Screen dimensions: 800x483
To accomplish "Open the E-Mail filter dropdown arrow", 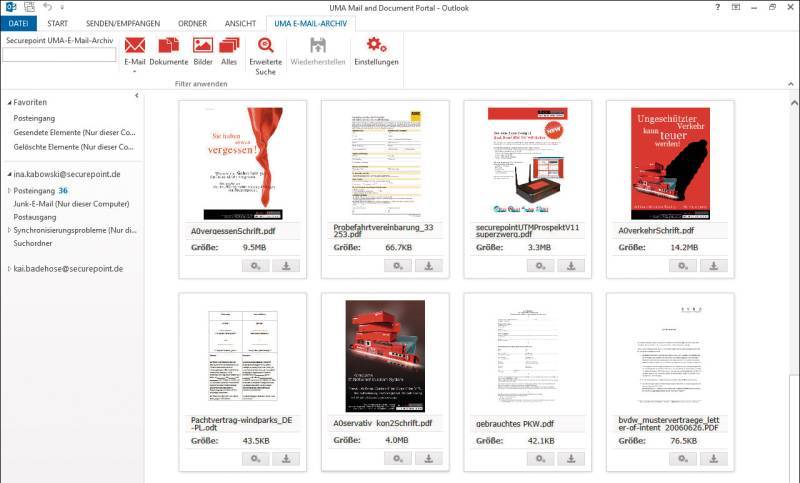I will (x=135, y=72).
